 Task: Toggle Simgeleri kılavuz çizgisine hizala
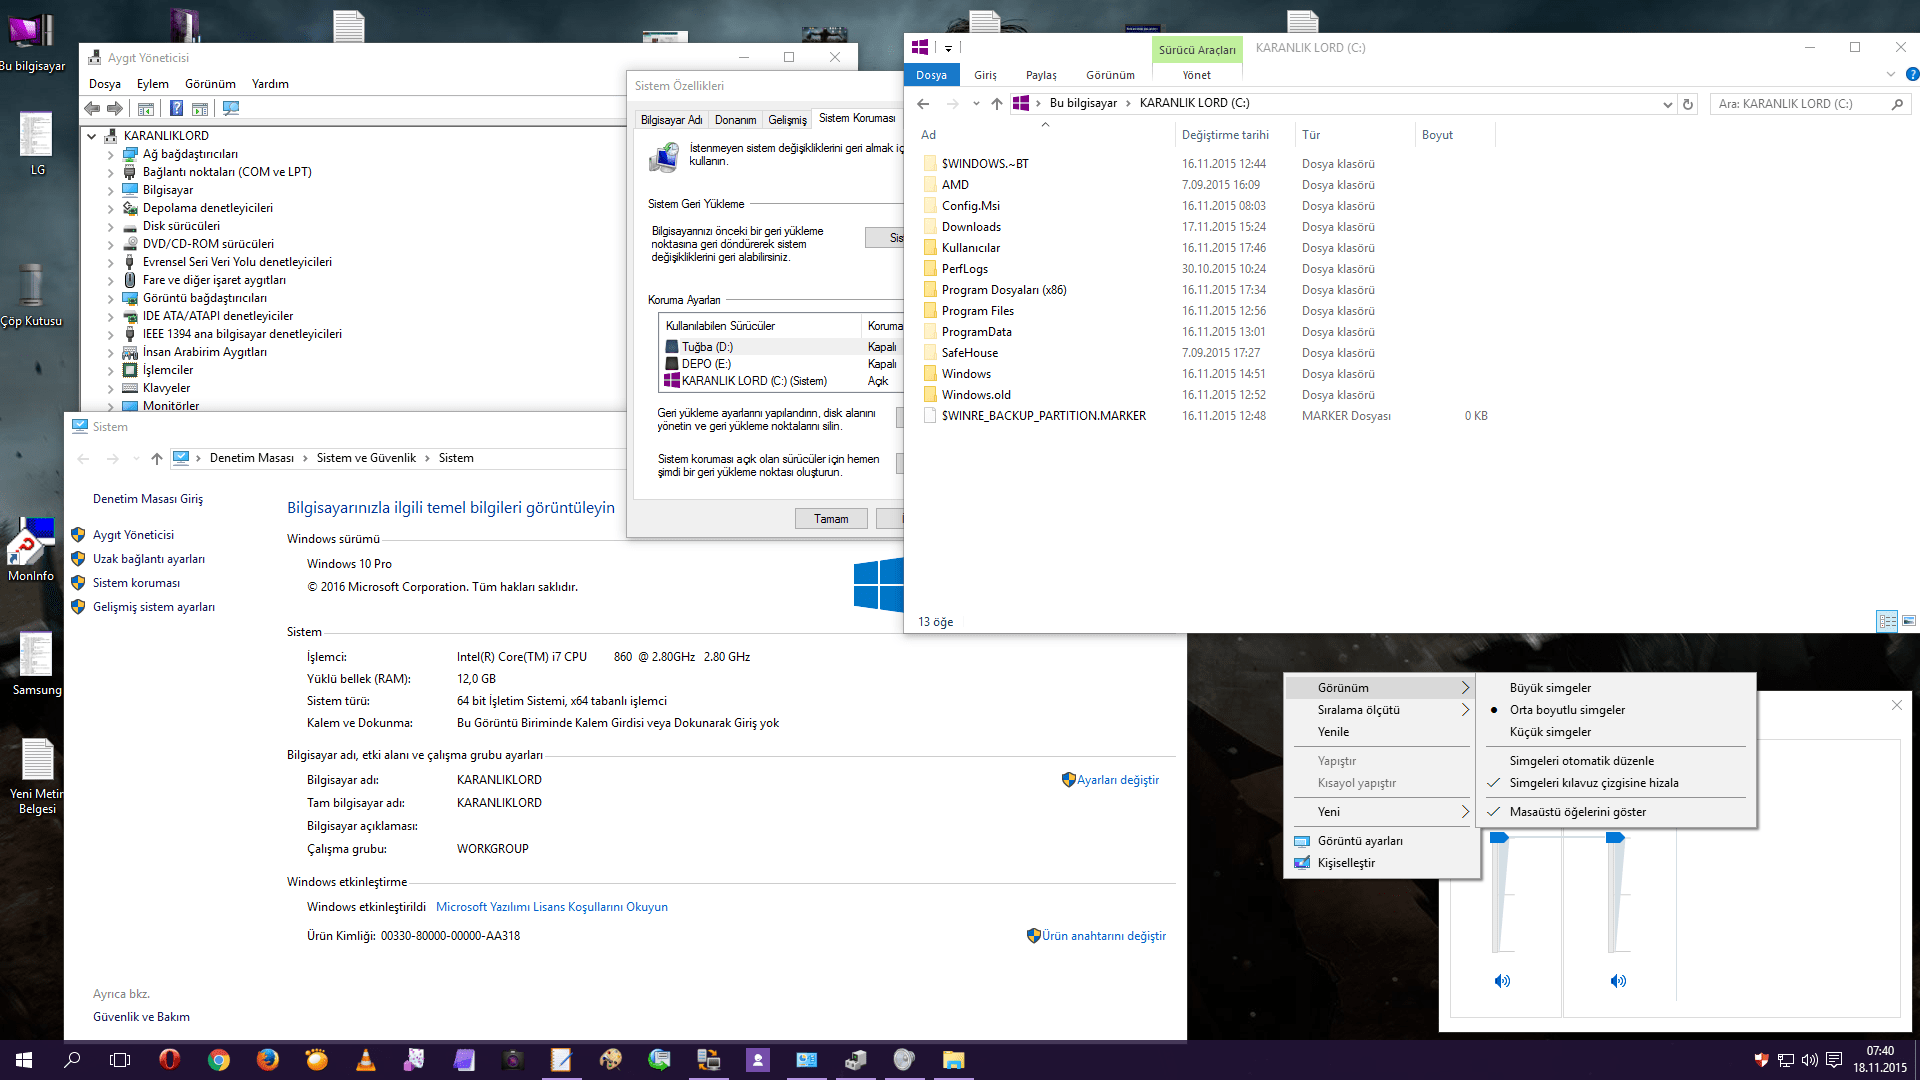[x=1593, y=783]
